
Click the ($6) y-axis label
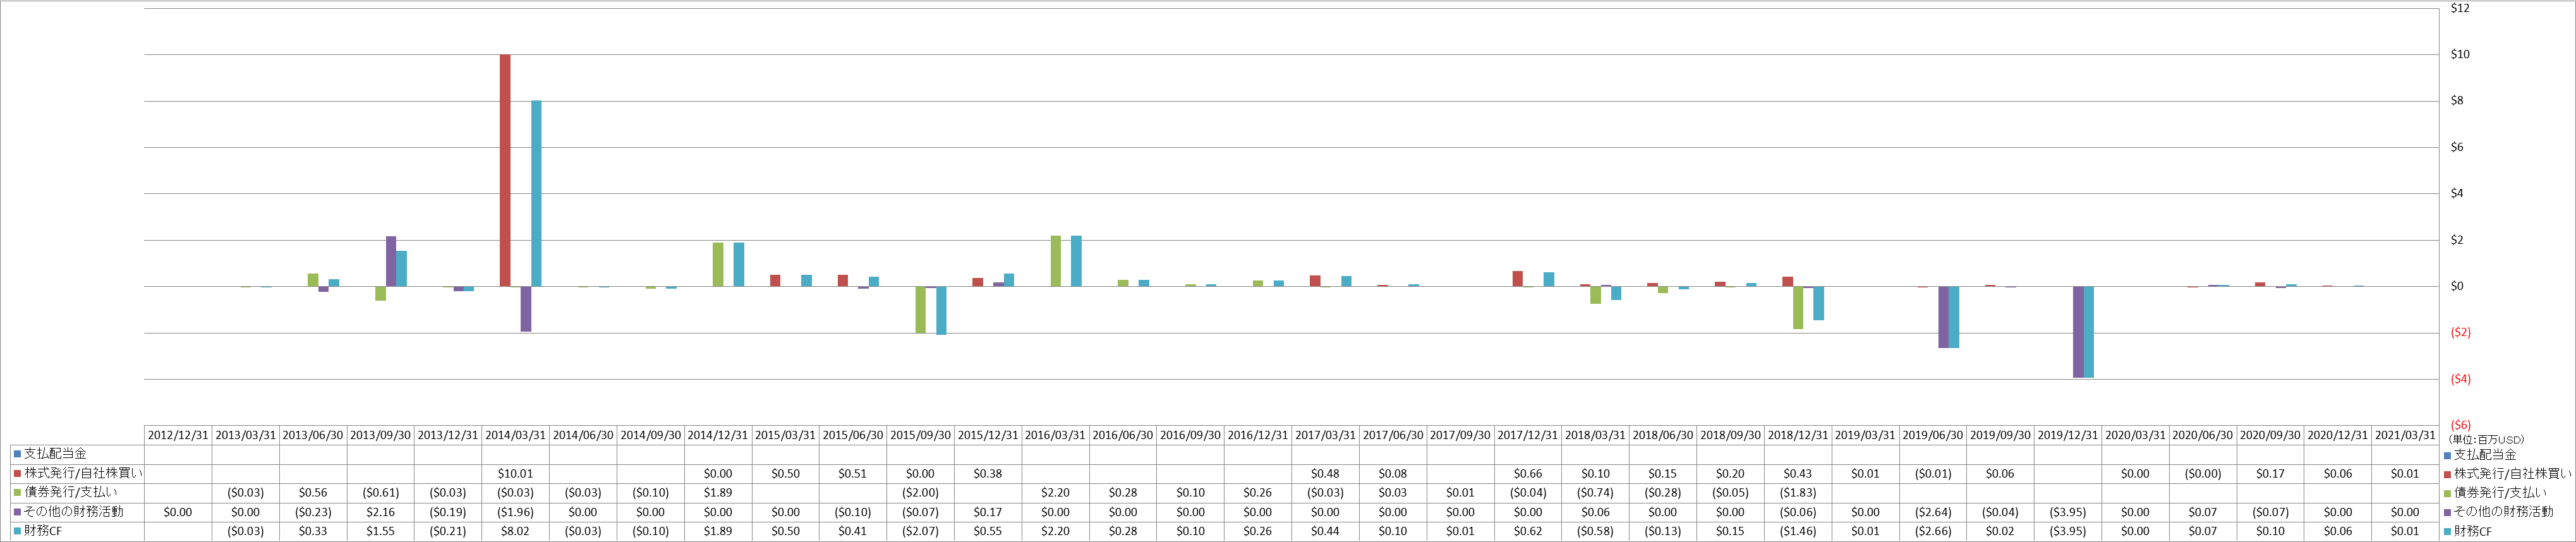[x=2460, y=425]
